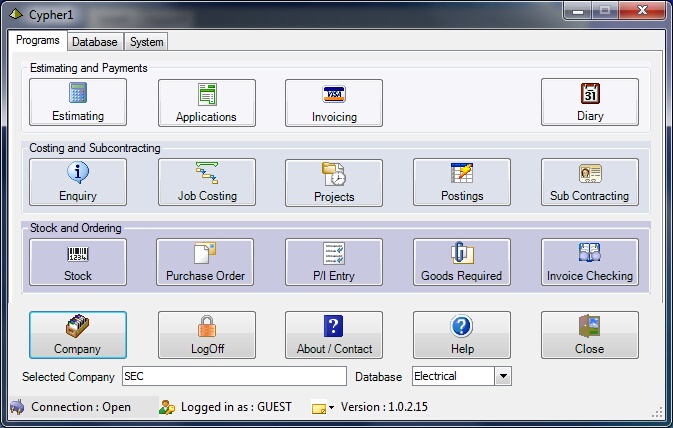Switch to the System tab

tap(146, 42)
